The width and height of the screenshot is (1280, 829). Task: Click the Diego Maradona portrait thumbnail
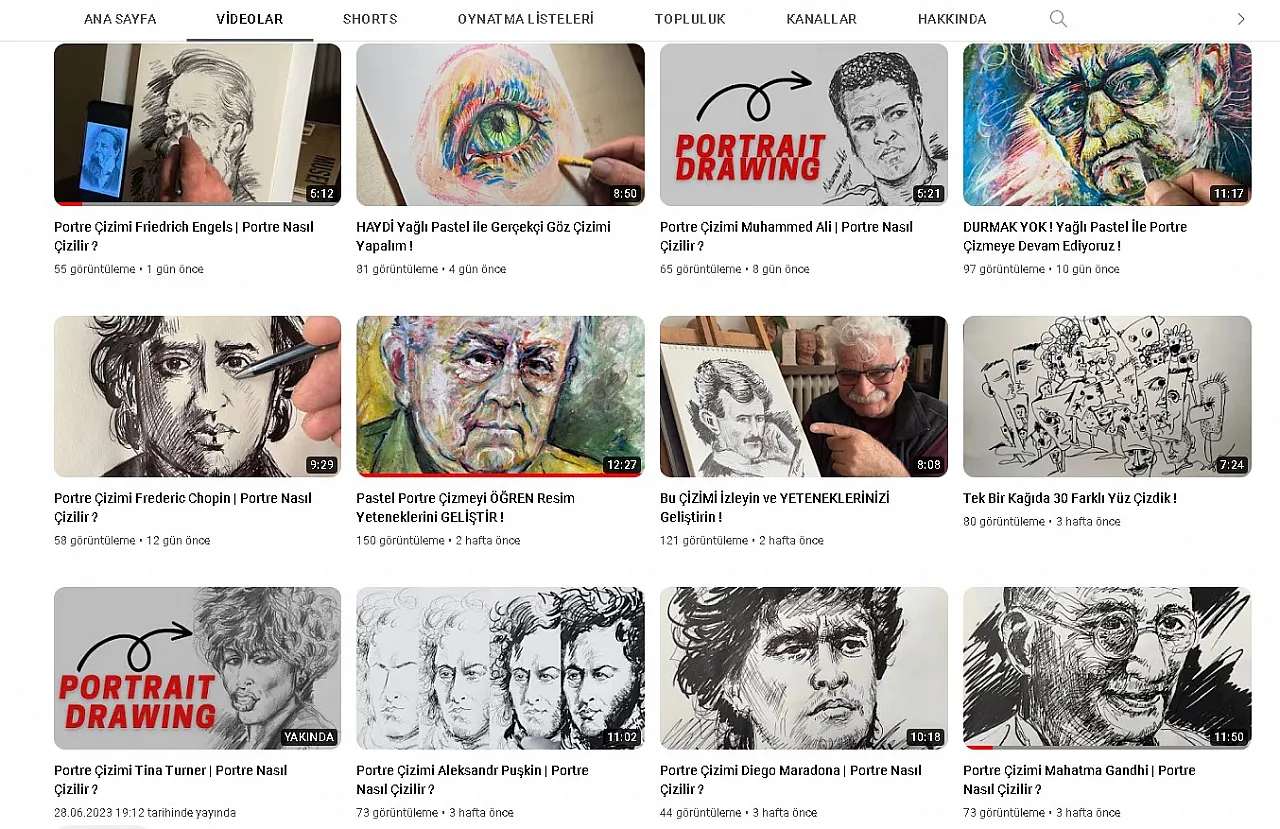804,668
